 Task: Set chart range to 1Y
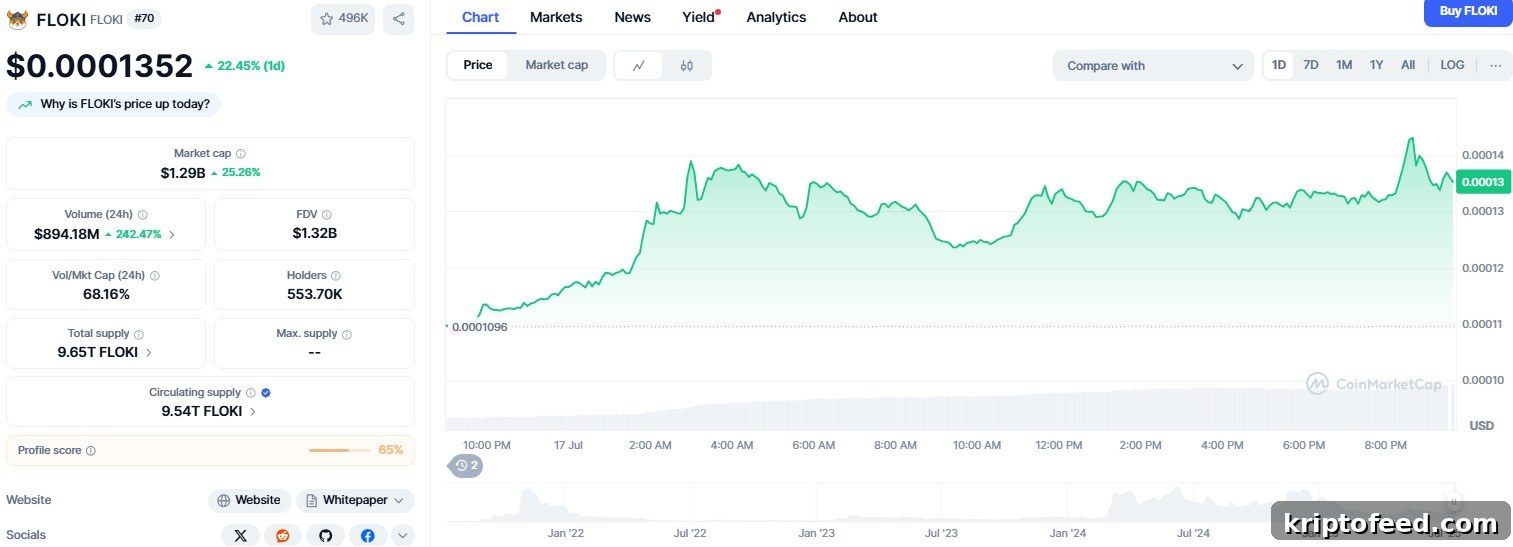click(1377, 65)
